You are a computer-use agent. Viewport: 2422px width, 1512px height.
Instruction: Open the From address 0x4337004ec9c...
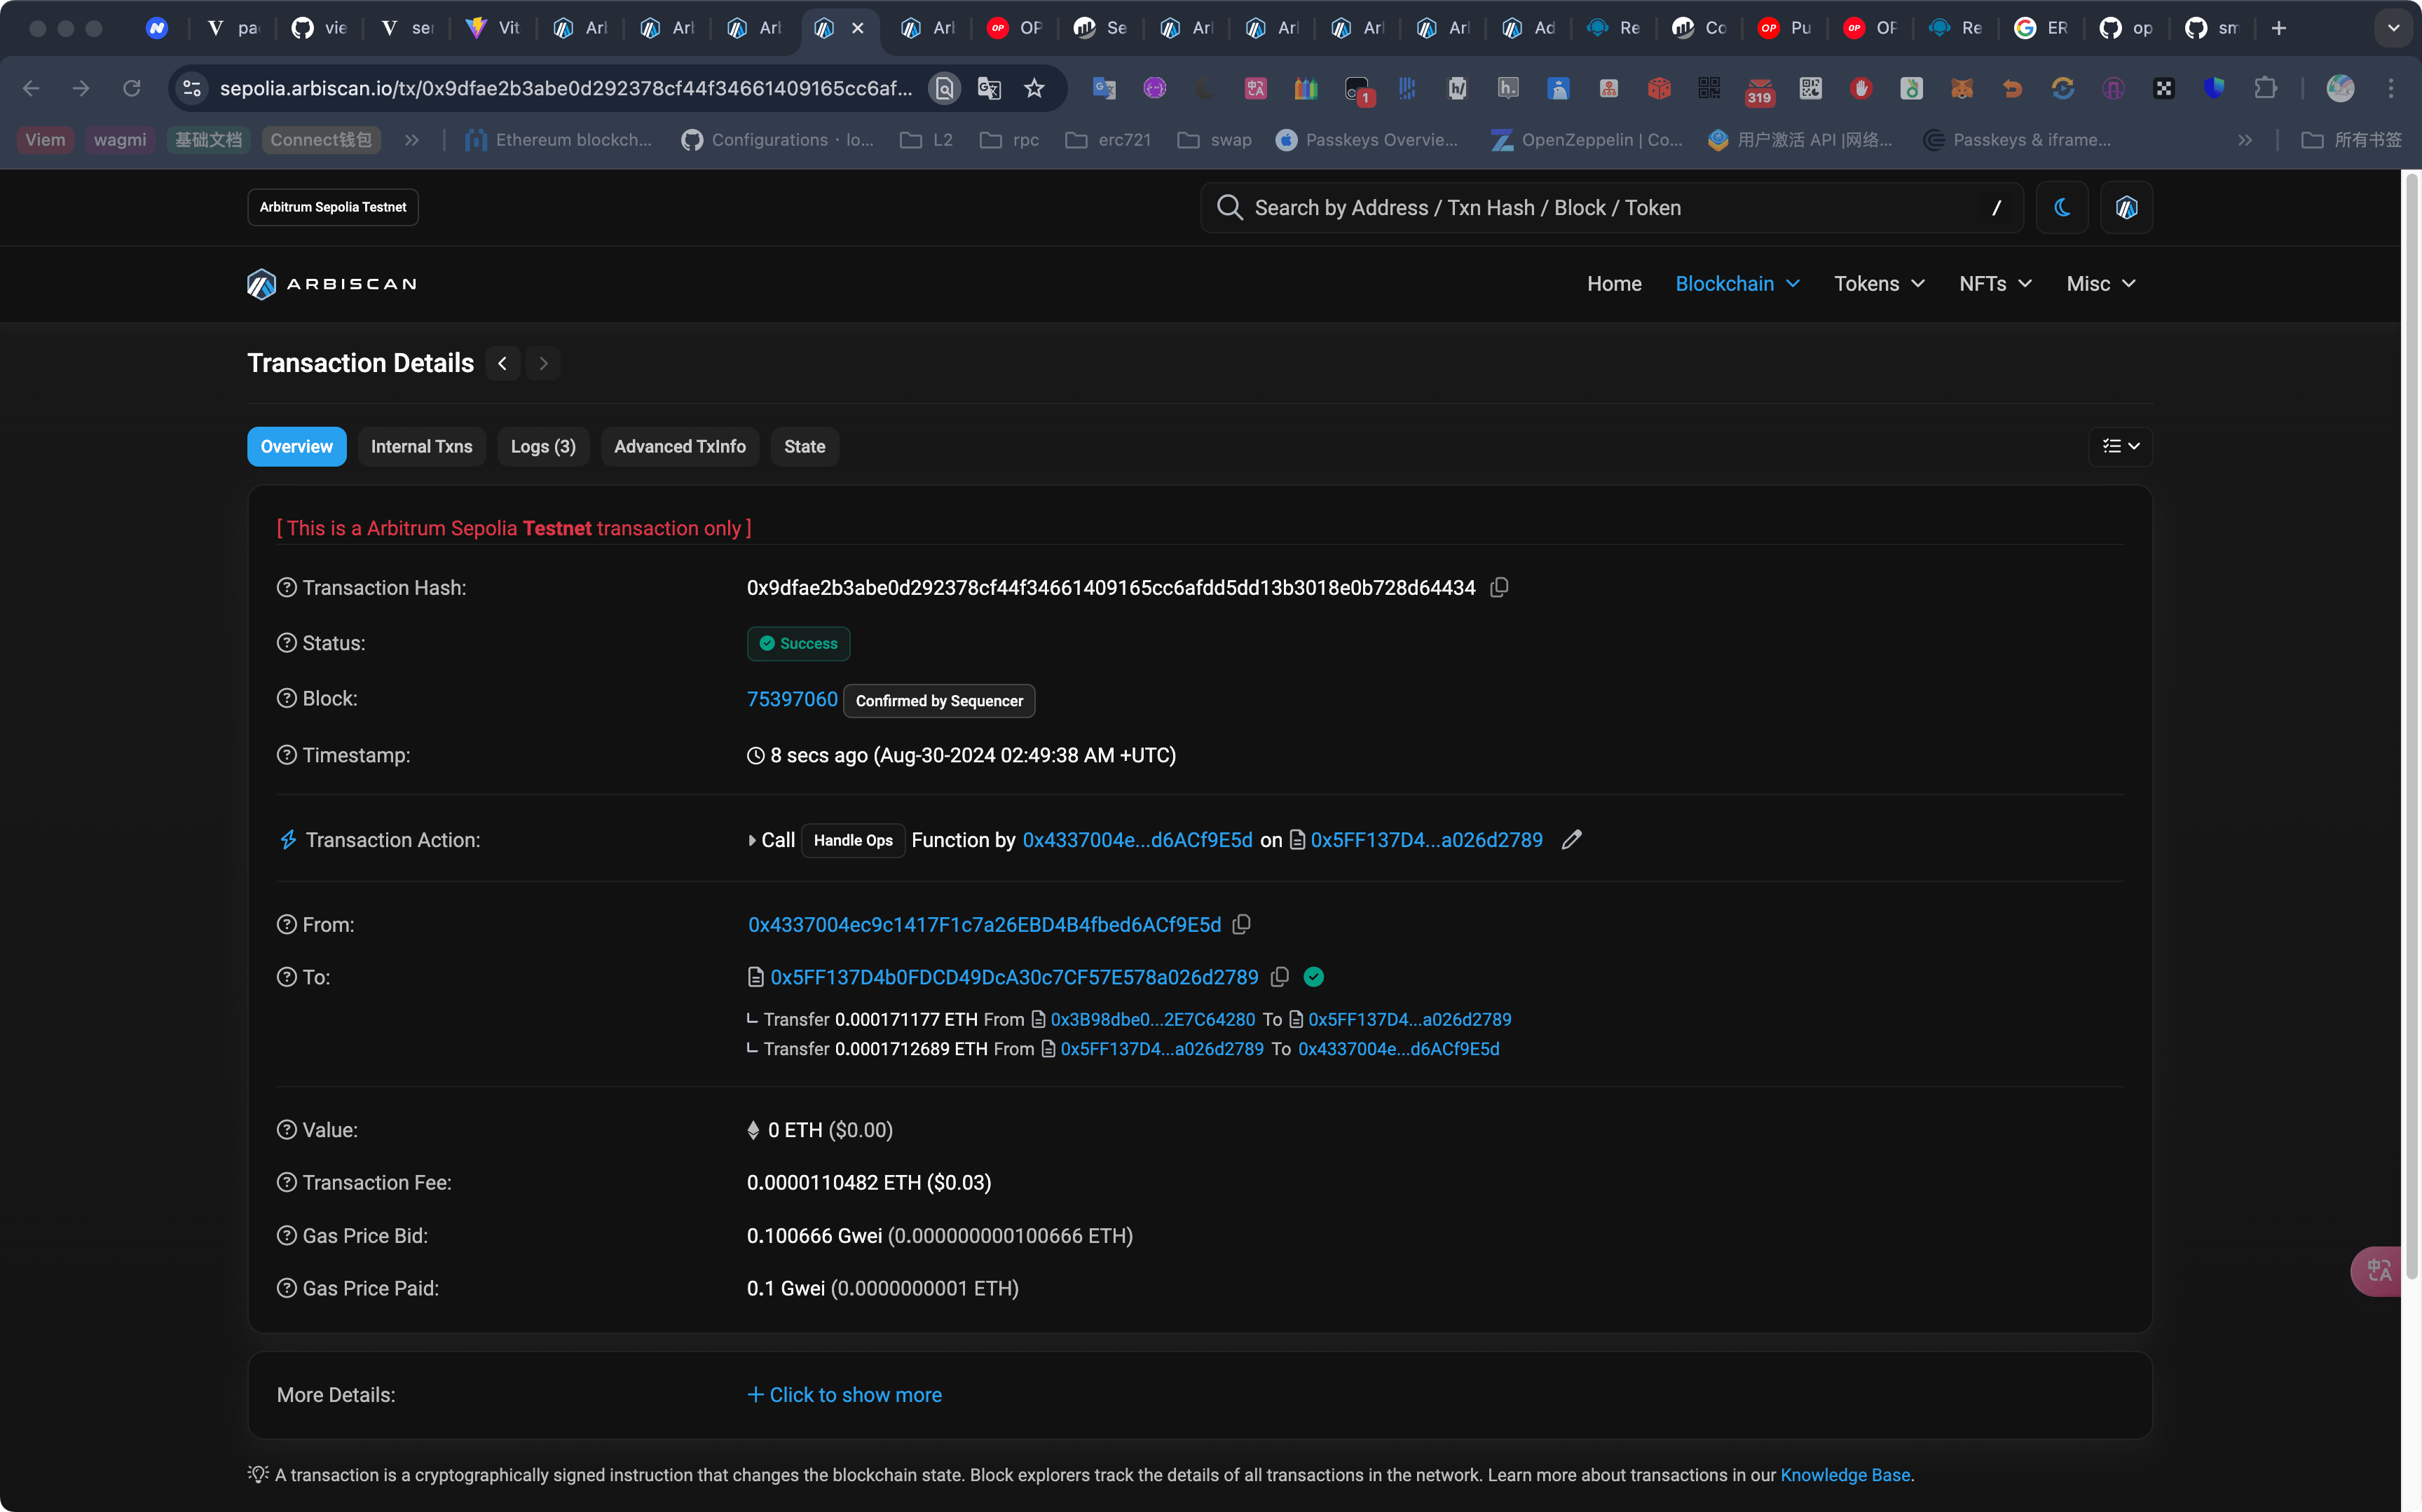tap(984, 924)
